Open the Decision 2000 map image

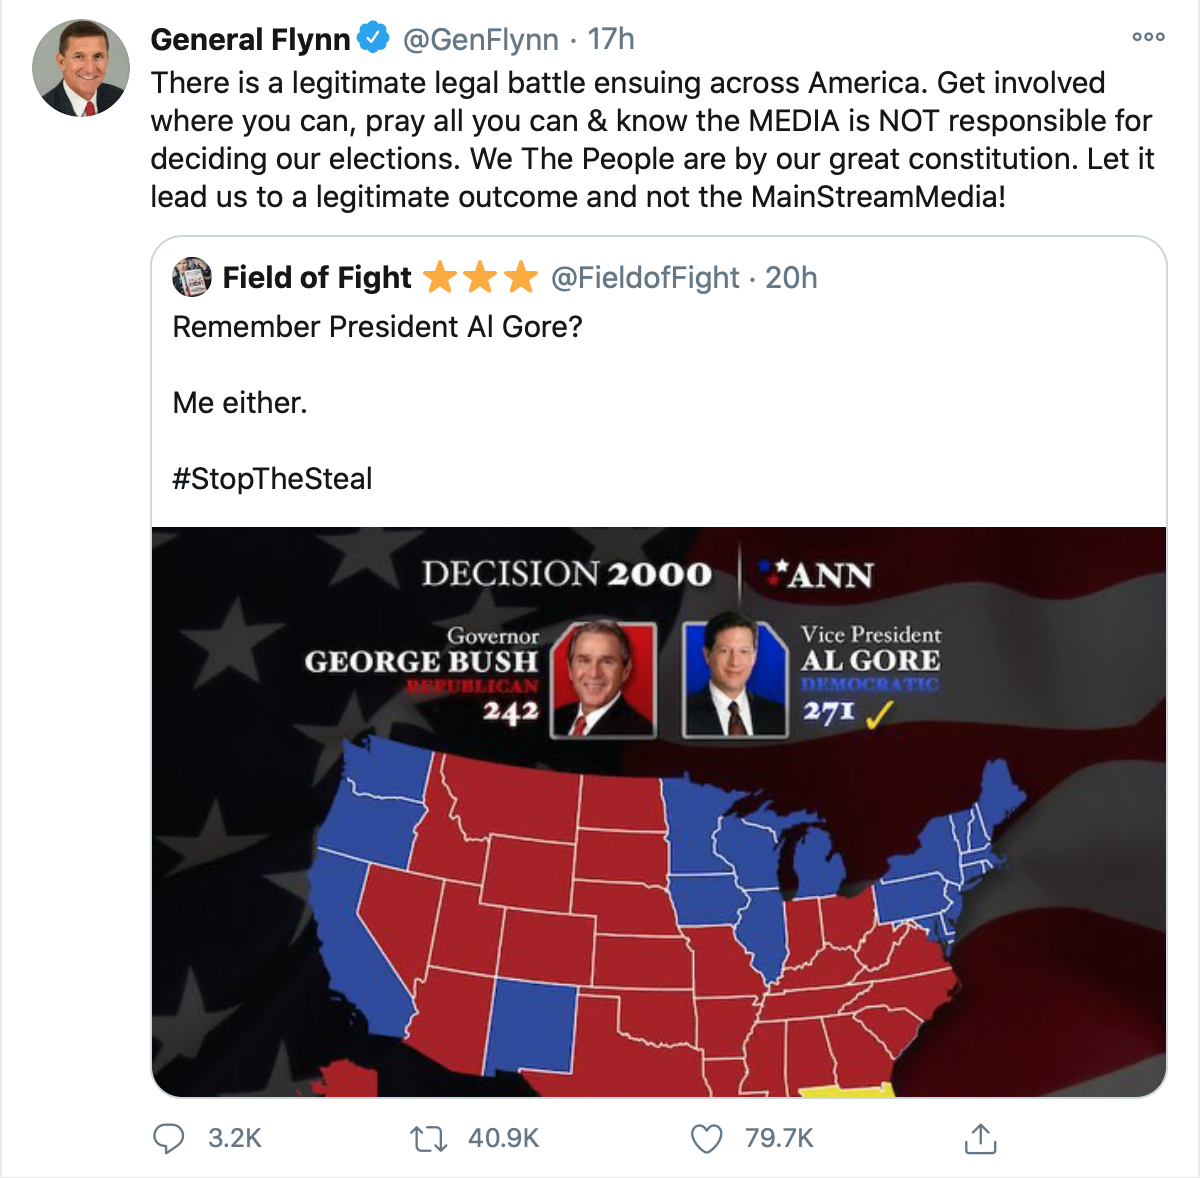pyautogui.click(x=659, y=811)
